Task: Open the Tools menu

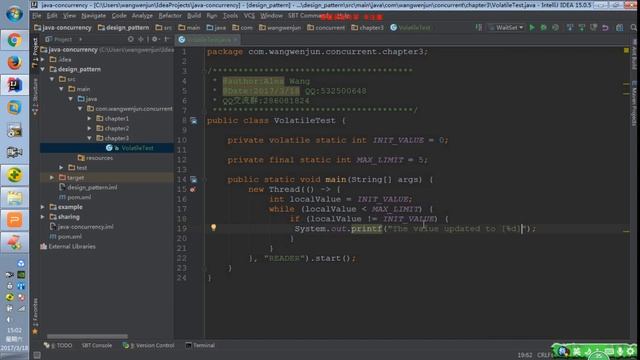Action: point(230,16)
